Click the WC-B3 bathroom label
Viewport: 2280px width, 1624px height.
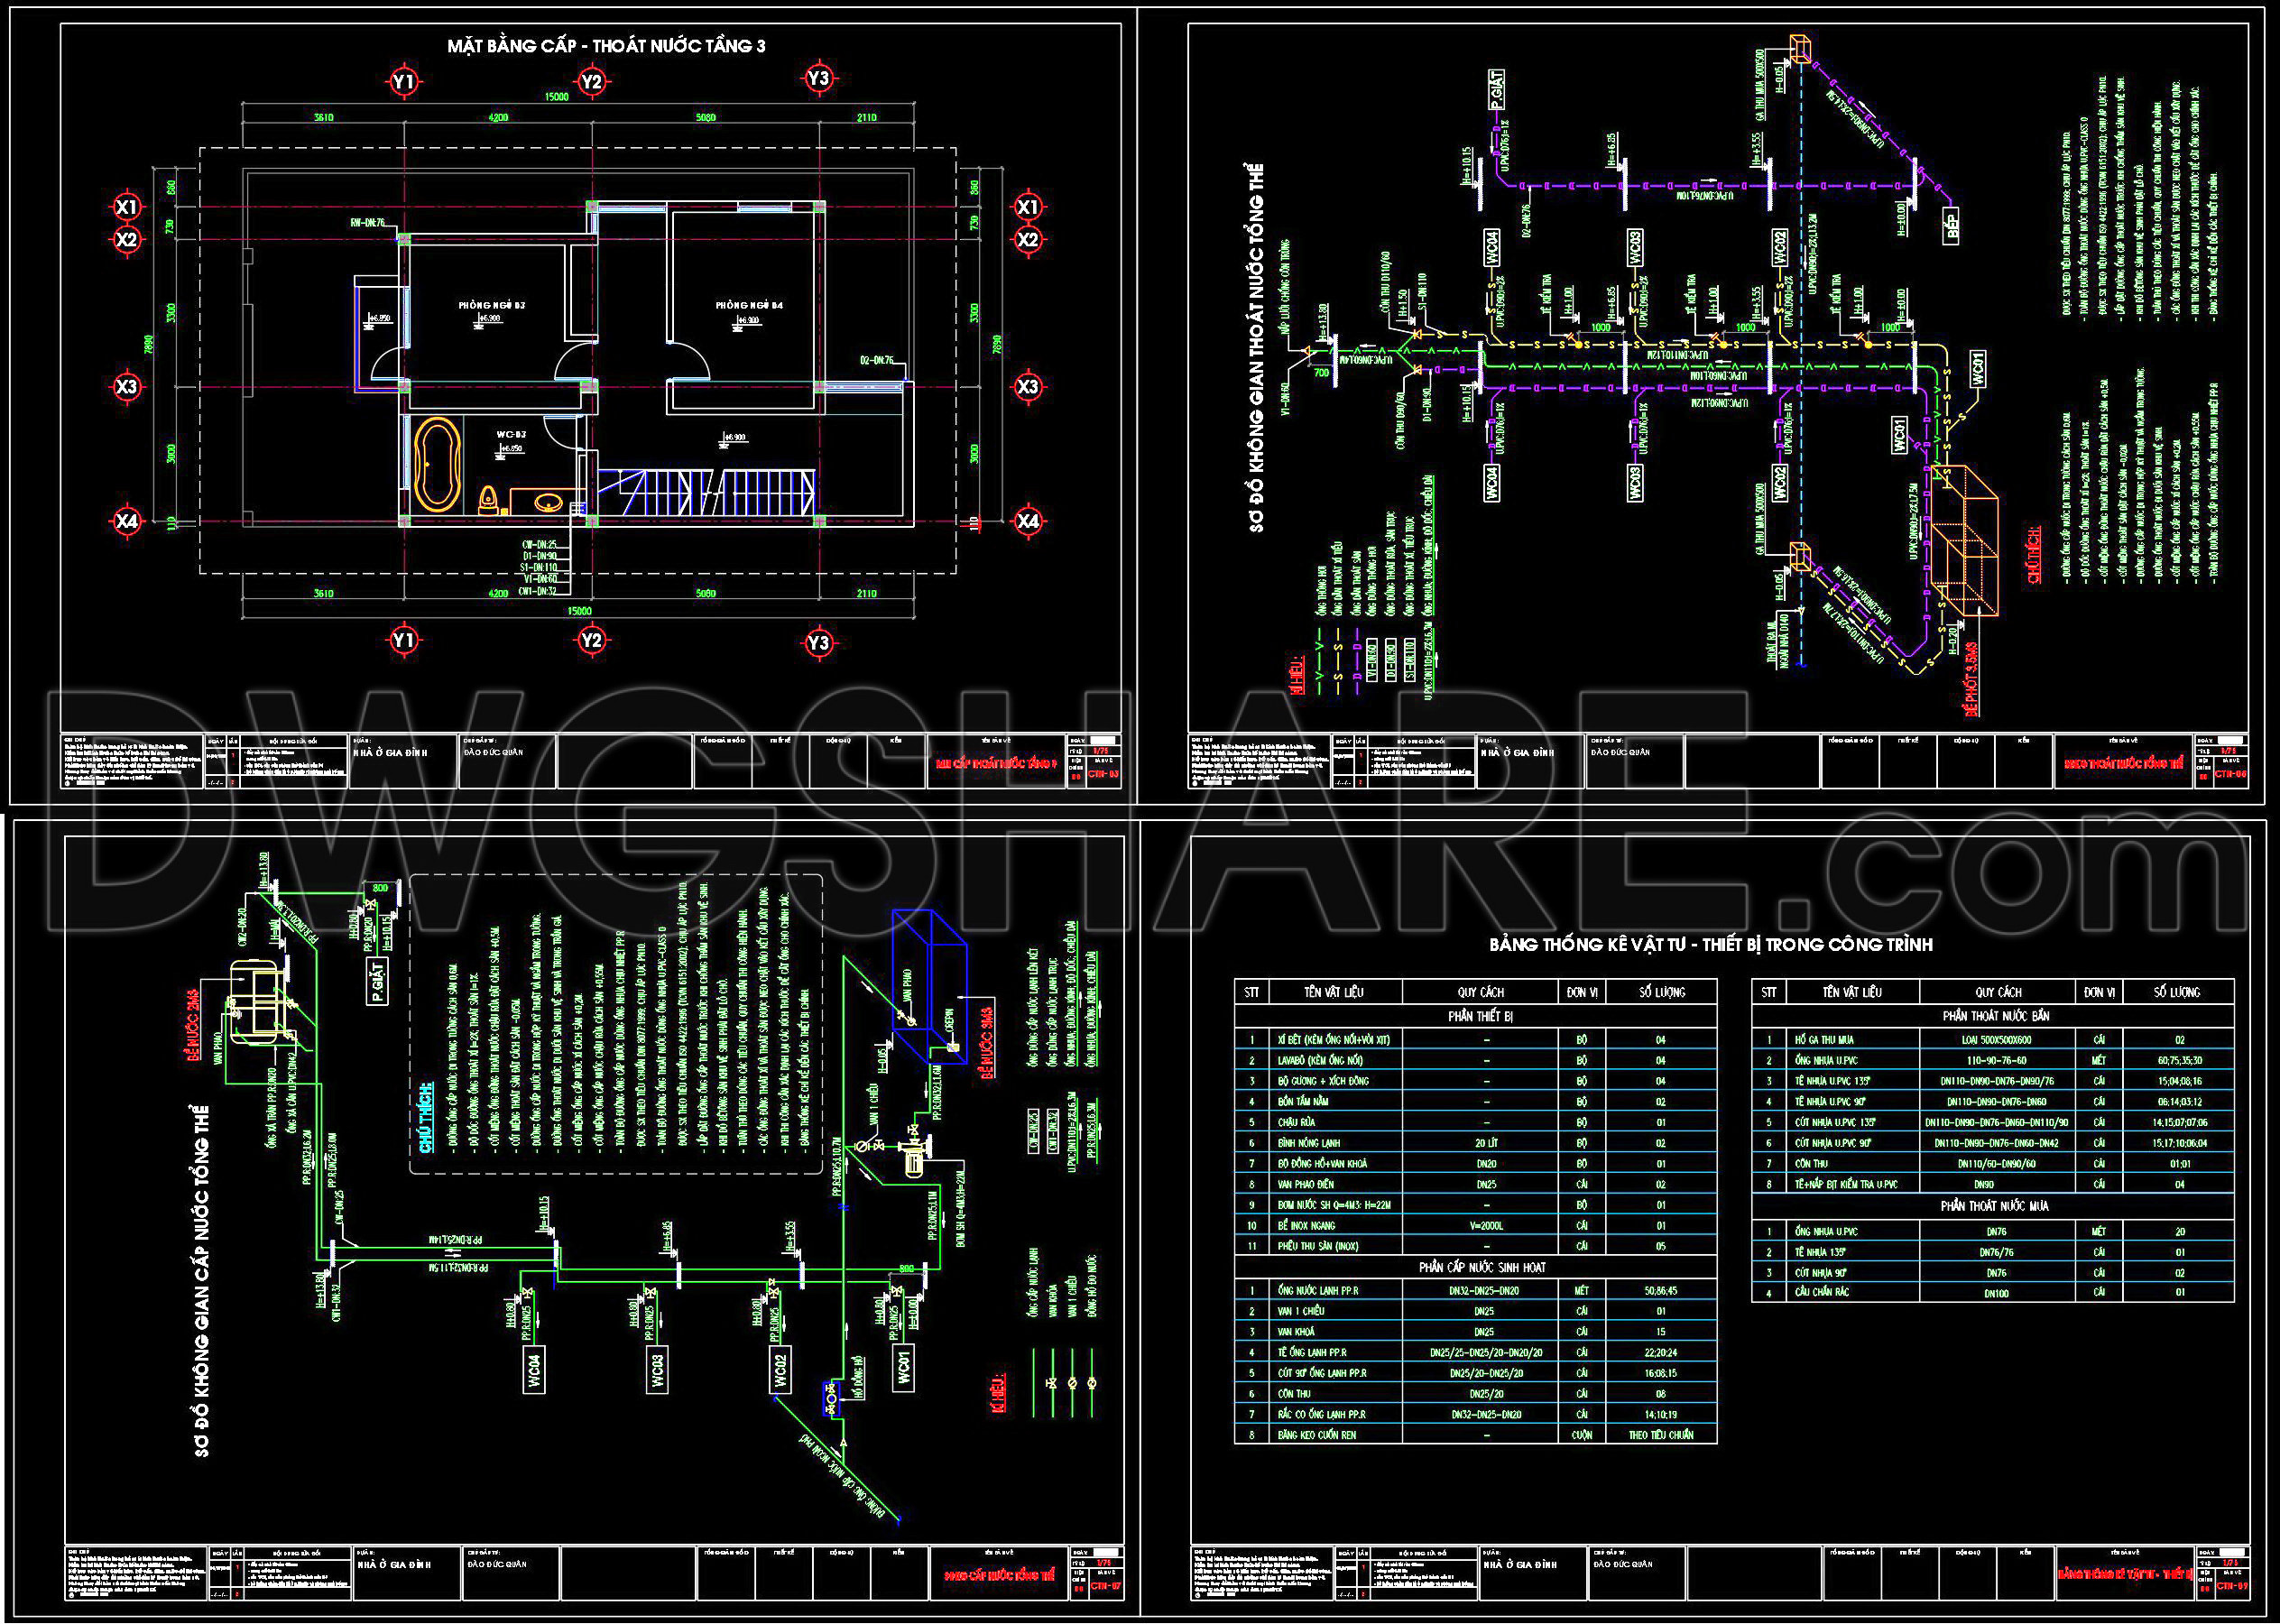tap(511, 435)
